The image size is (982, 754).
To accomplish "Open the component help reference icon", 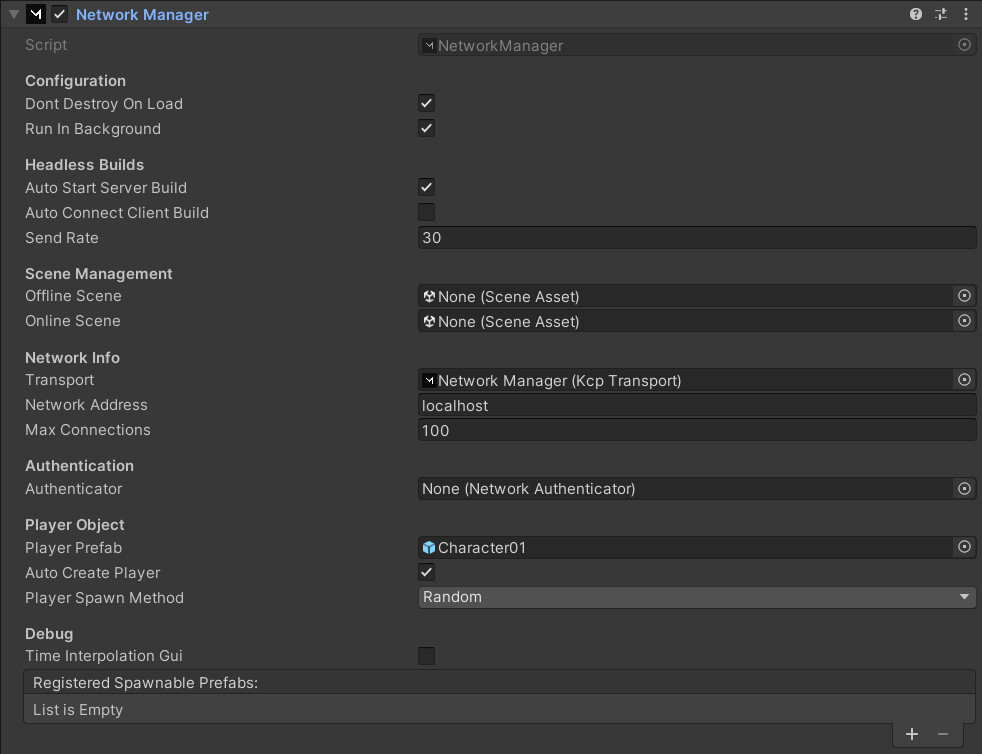I will pos(916,14).
